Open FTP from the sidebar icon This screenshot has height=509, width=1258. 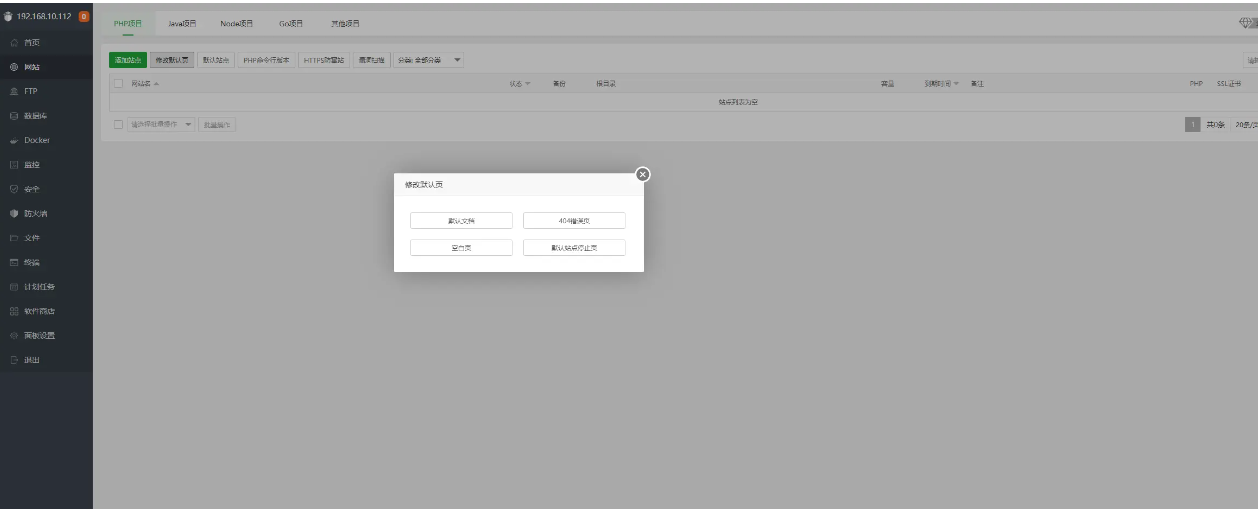pyautogui.click(x=14, y=92)
